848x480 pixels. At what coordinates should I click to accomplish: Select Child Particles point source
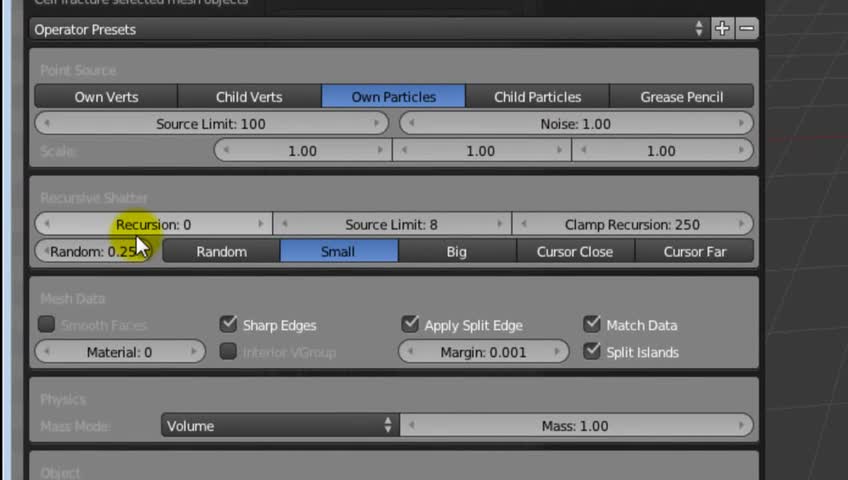pyautogui.click(x=538, y=97)
